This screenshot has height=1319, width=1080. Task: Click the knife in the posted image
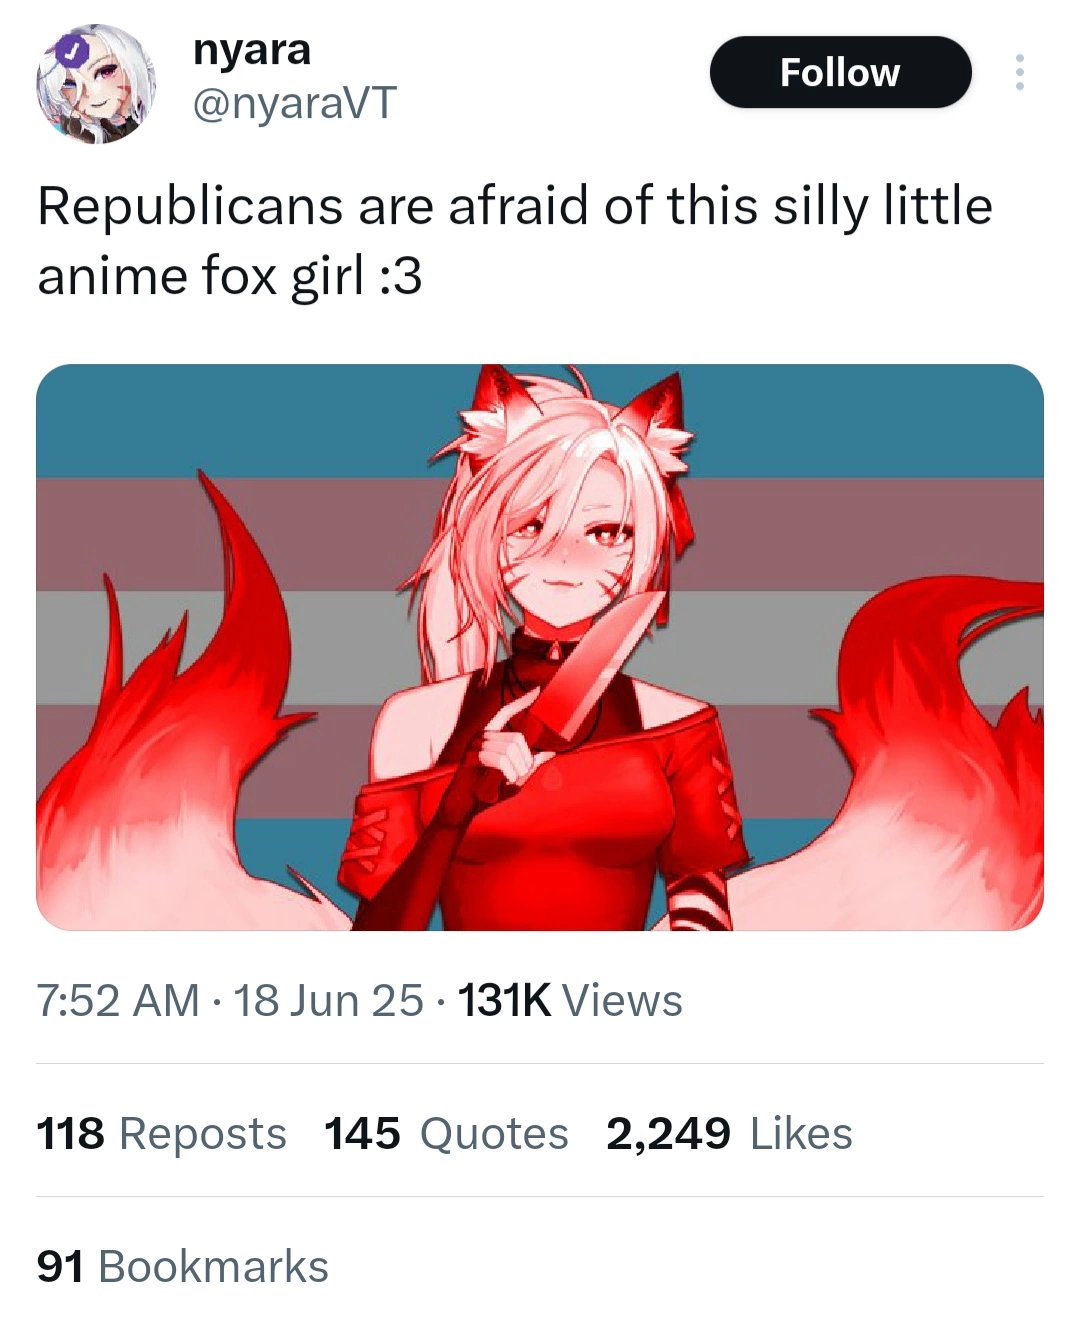pyautogui.click(x=601, y=665)
